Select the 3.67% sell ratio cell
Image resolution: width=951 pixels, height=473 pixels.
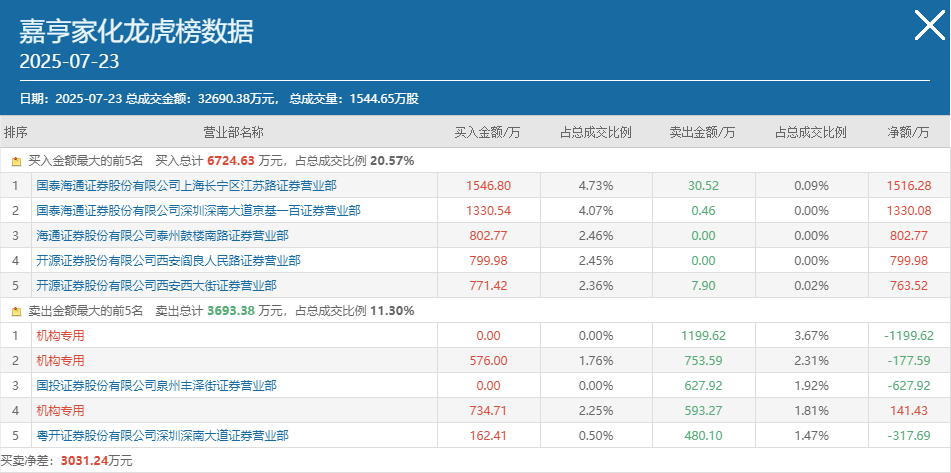click(x=812, y=335)
